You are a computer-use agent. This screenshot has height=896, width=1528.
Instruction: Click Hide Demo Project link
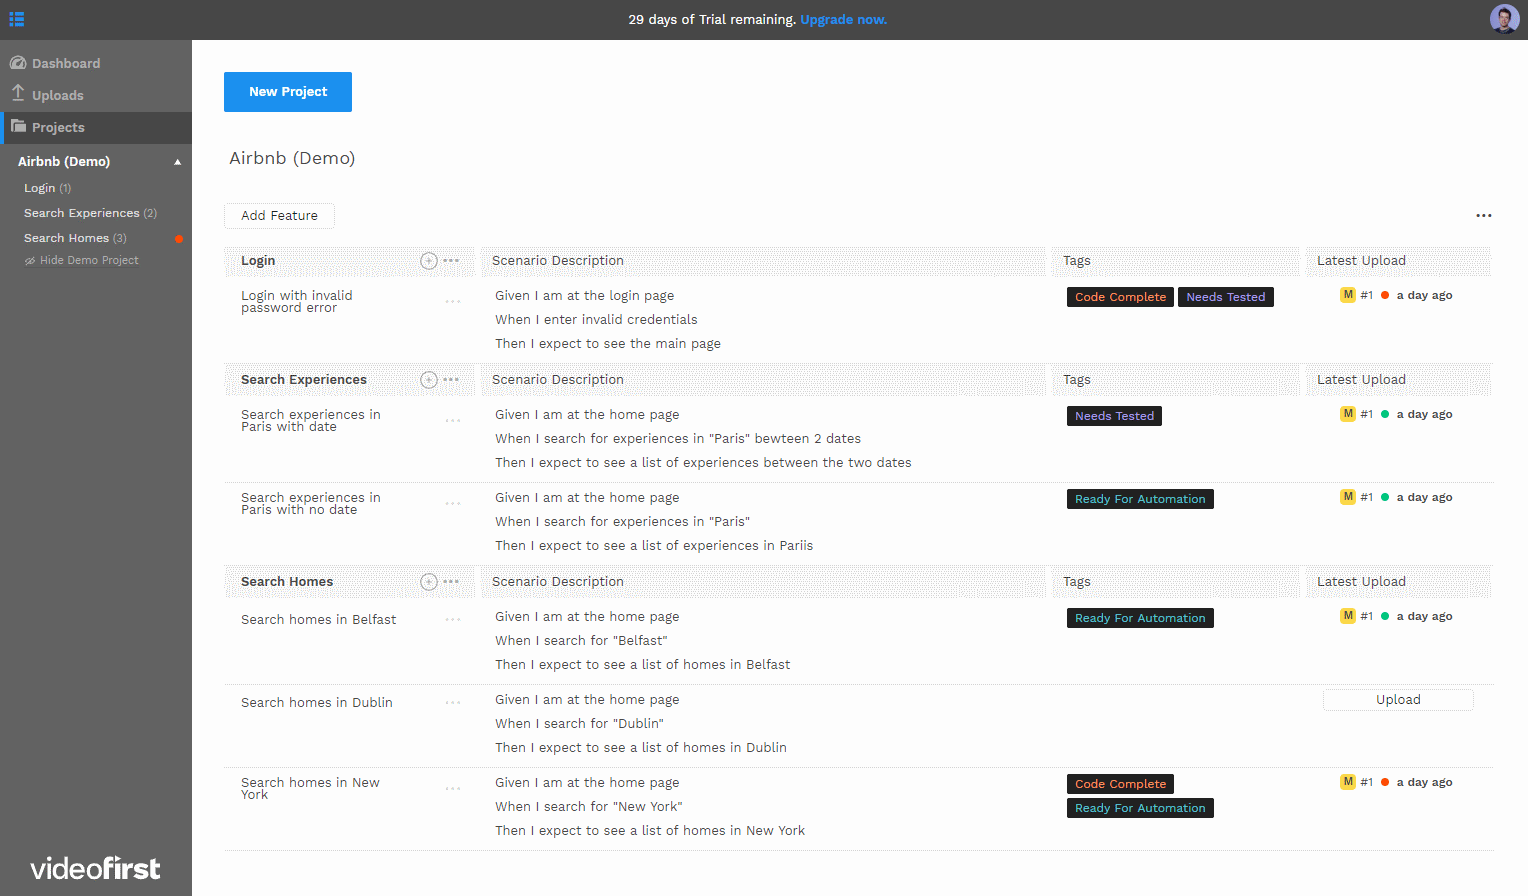point(82,260)
